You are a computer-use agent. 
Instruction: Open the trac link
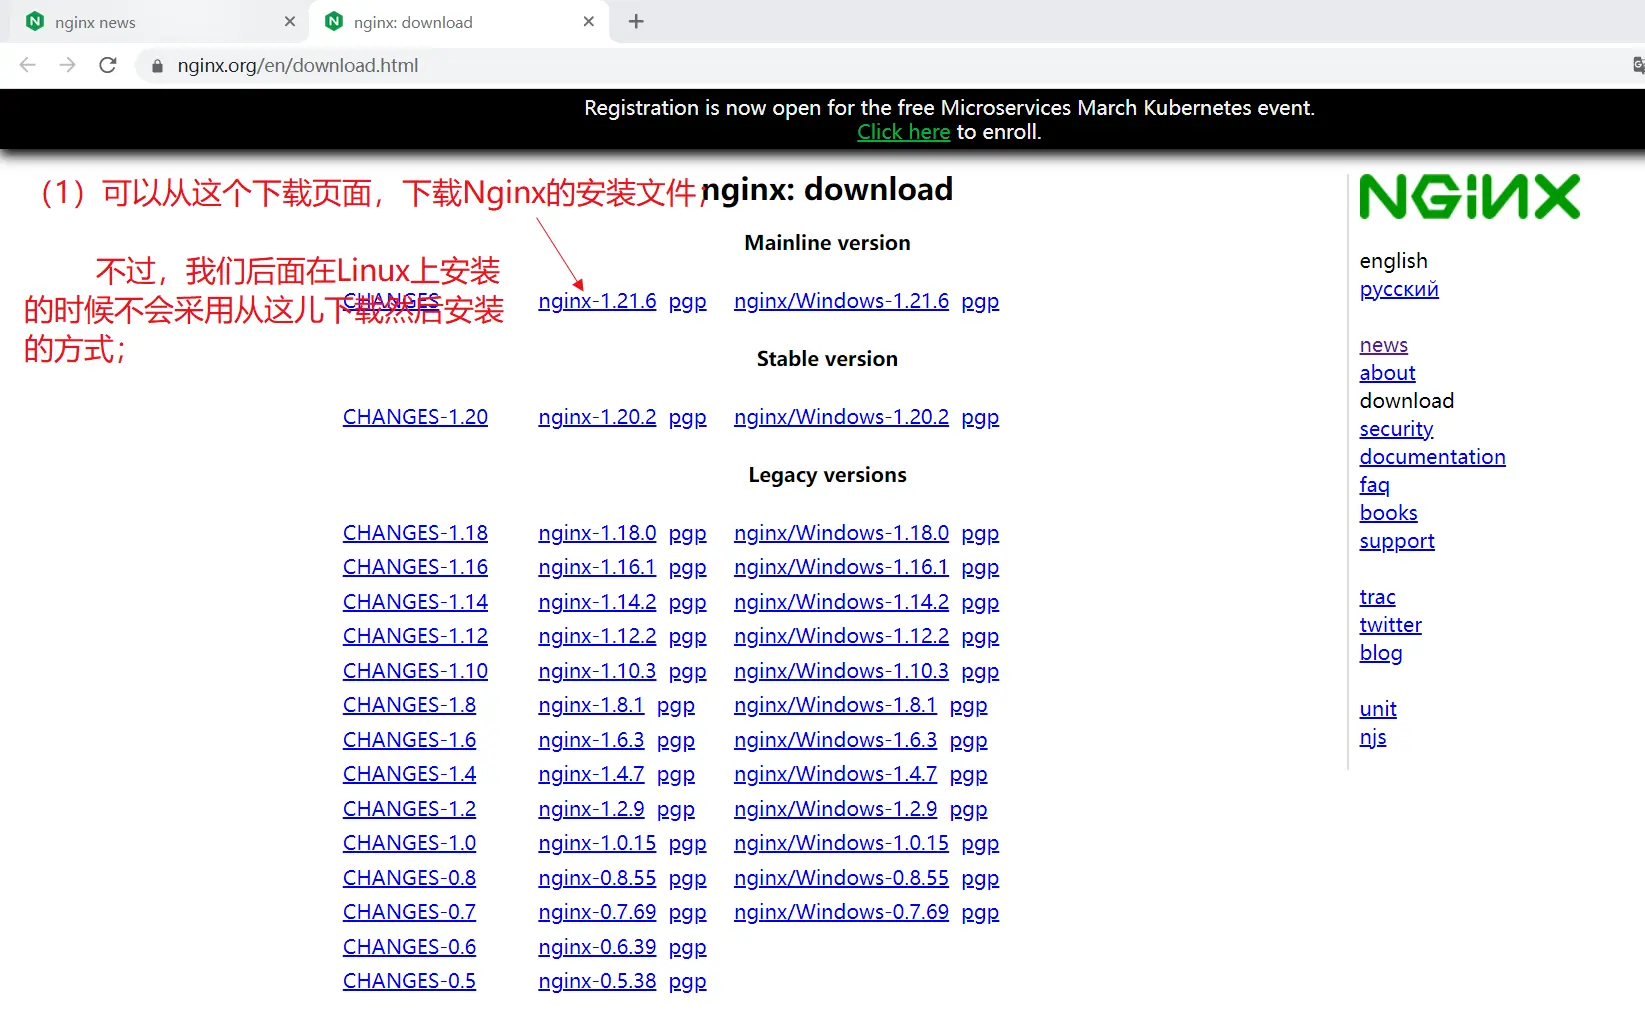click(x=1377, y=597)
